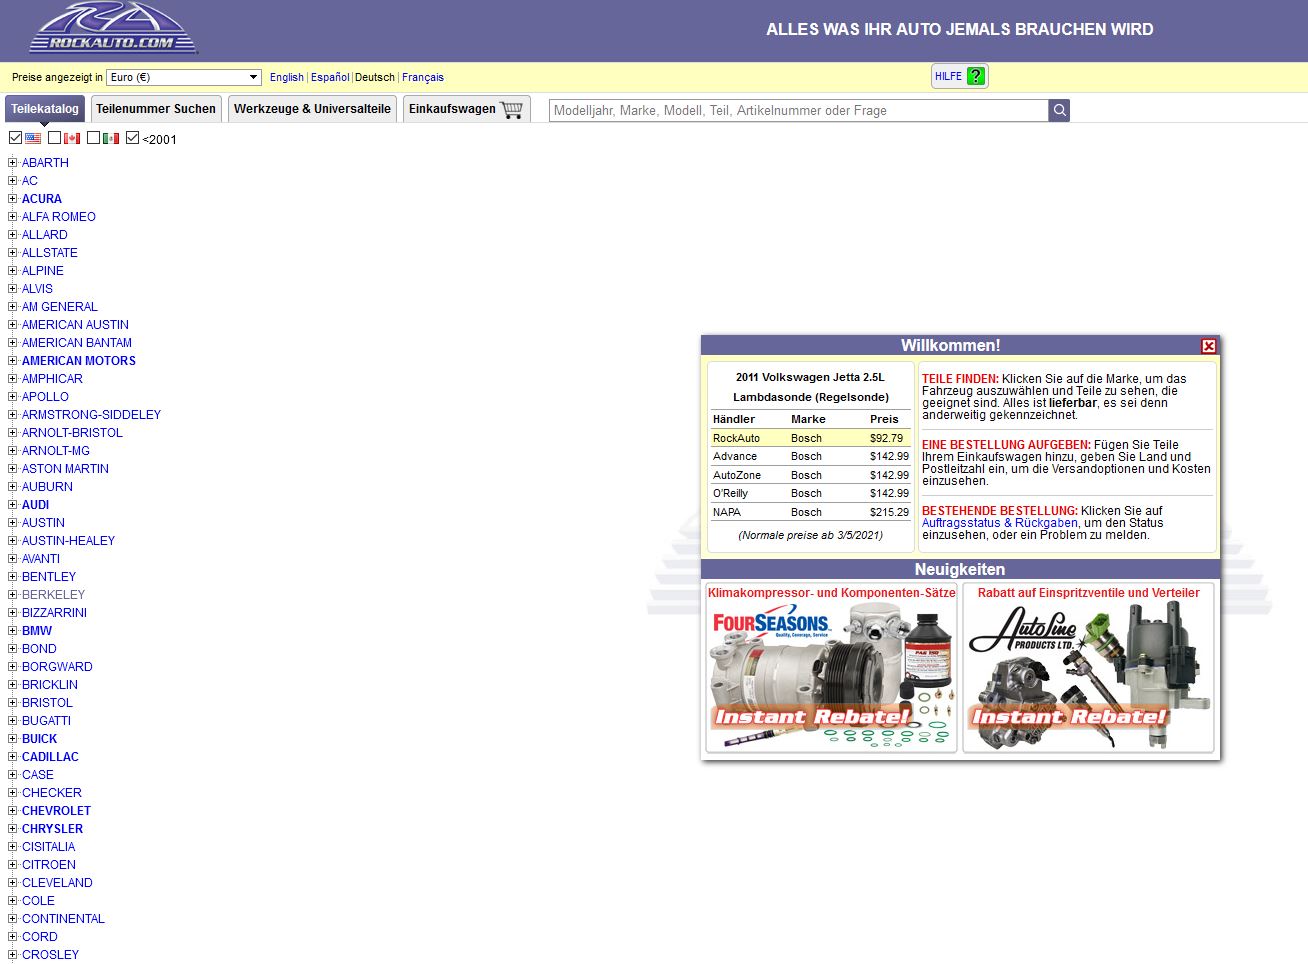Image resolution: width=1308 pixels, height=964 pixels.
Task: Select the Deutsch language option
Action: coord(375,77)
